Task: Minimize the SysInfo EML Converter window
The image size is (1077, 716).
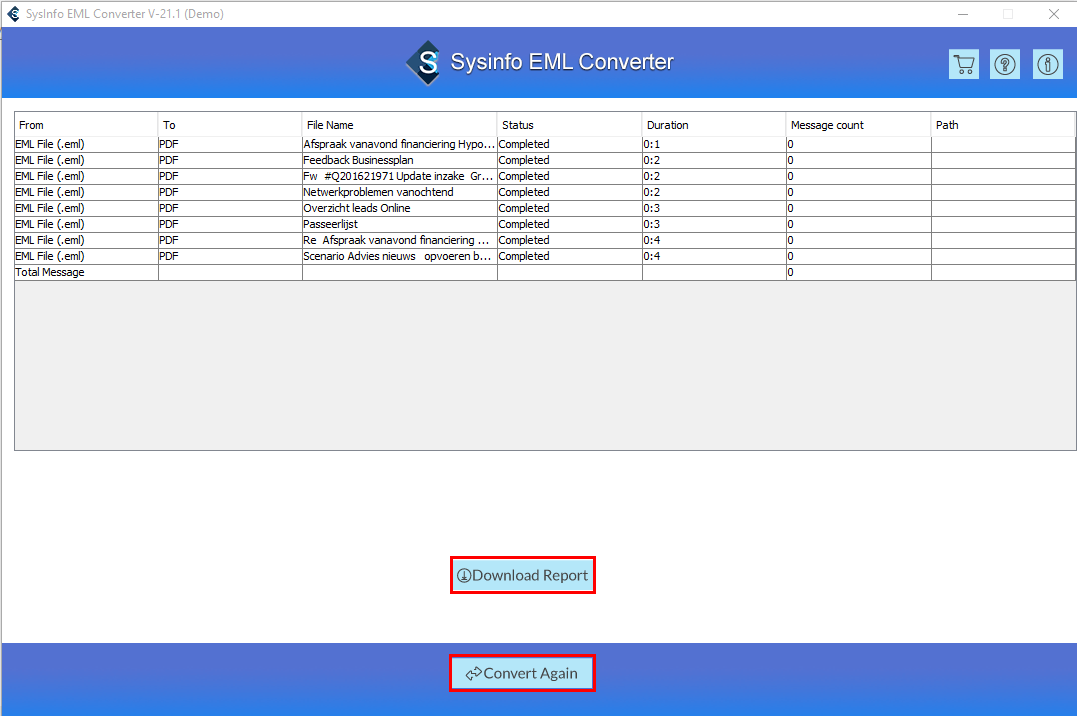Action: (963, 14)
